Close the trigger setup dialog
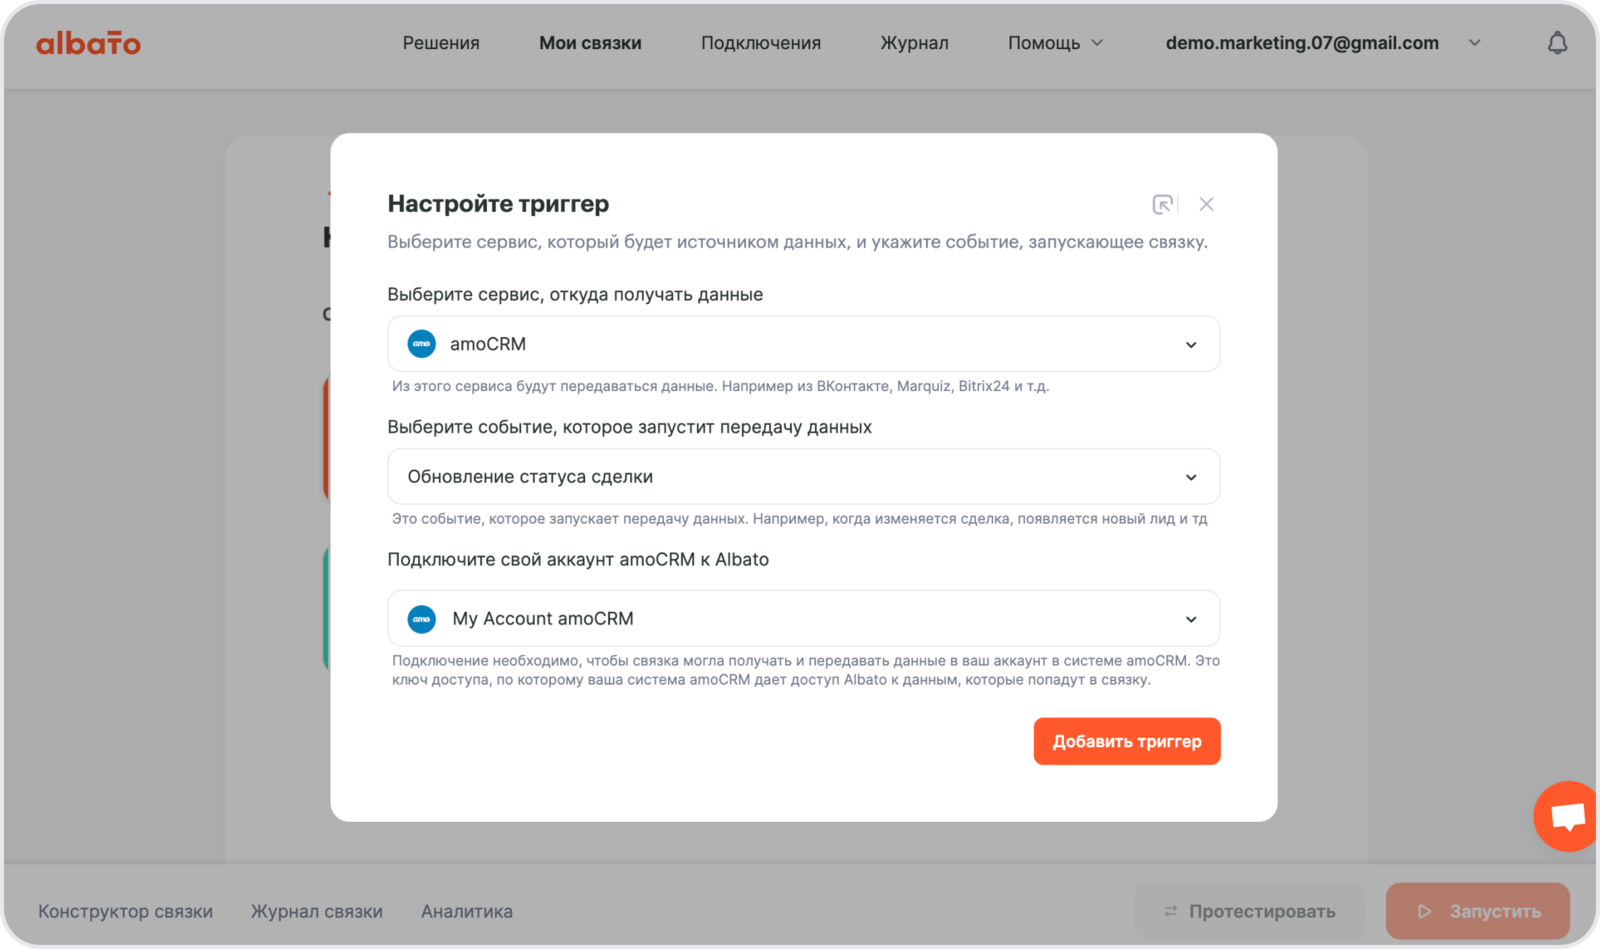Image resolution: width=1600 pixels, height=949 pixels. click(1207, 204)
